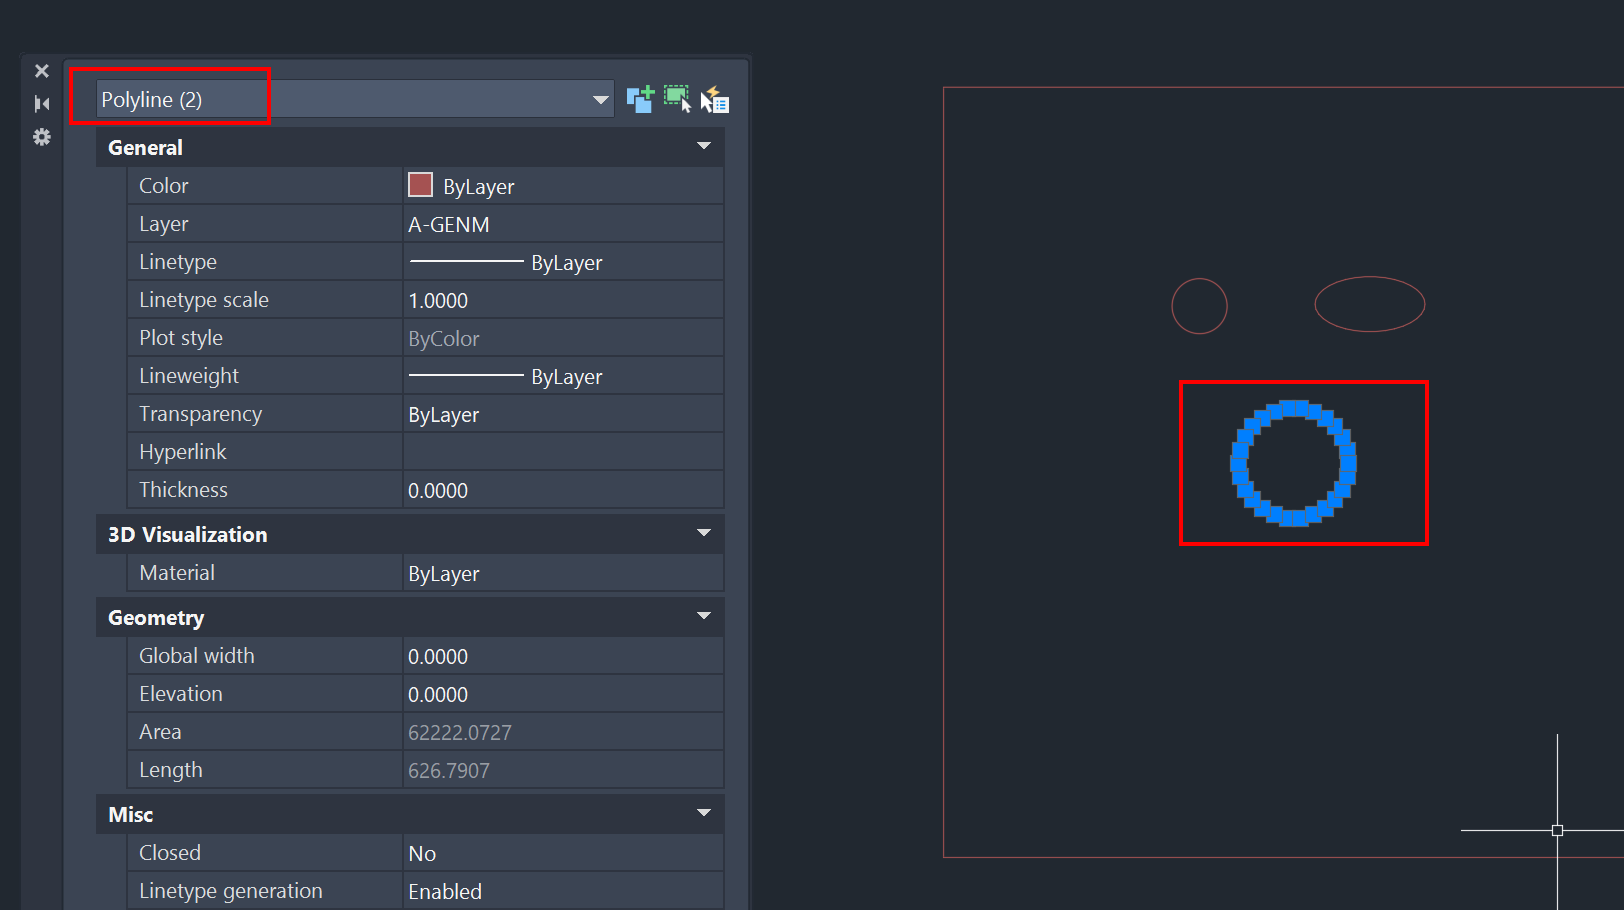Change the Closed property from No
The width and height of the screenshot is (1624, 910).
tap(560, 852)
